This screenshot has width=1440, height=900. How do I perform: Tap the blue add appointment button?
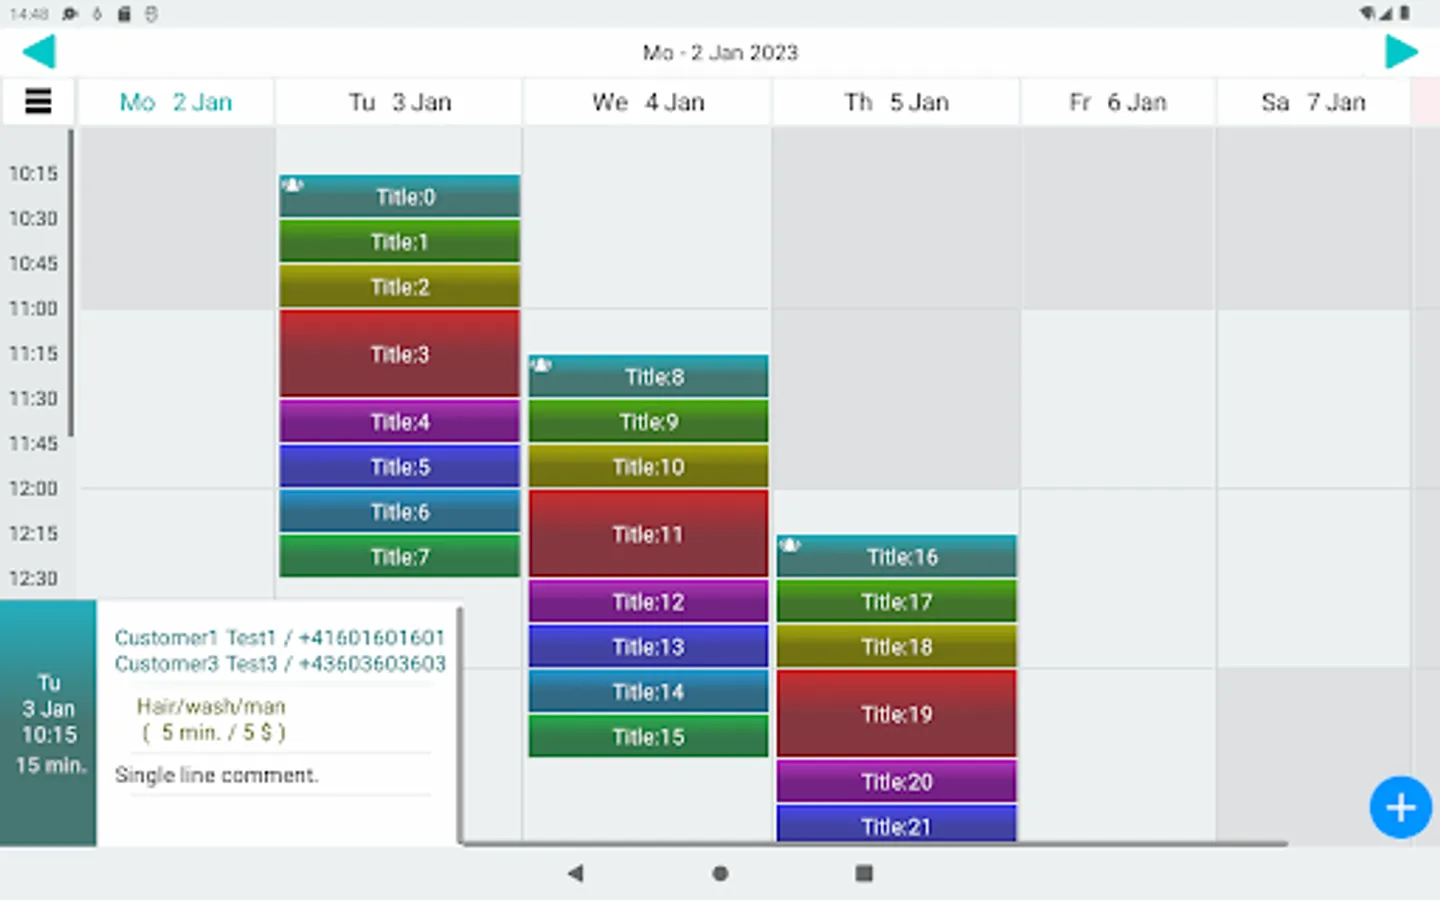click(x=1400, y=807)
